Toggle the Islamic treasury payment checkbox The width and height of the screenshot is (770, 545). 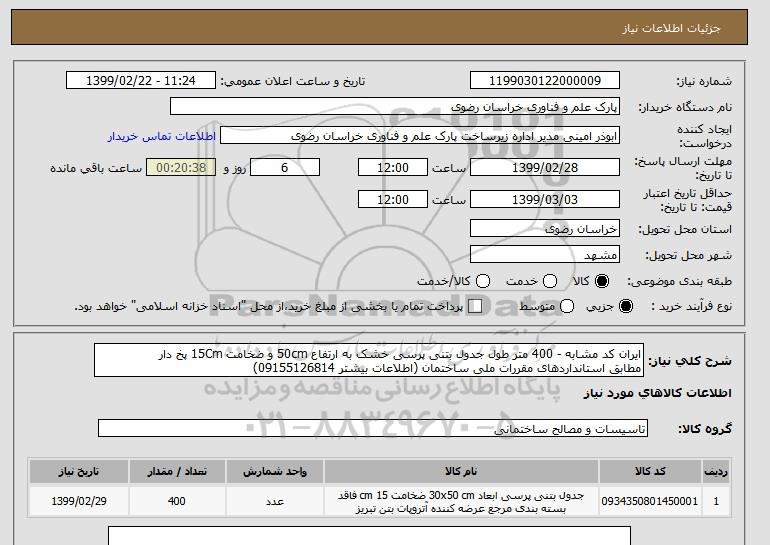pyautogui.click(x=475, y=306)
